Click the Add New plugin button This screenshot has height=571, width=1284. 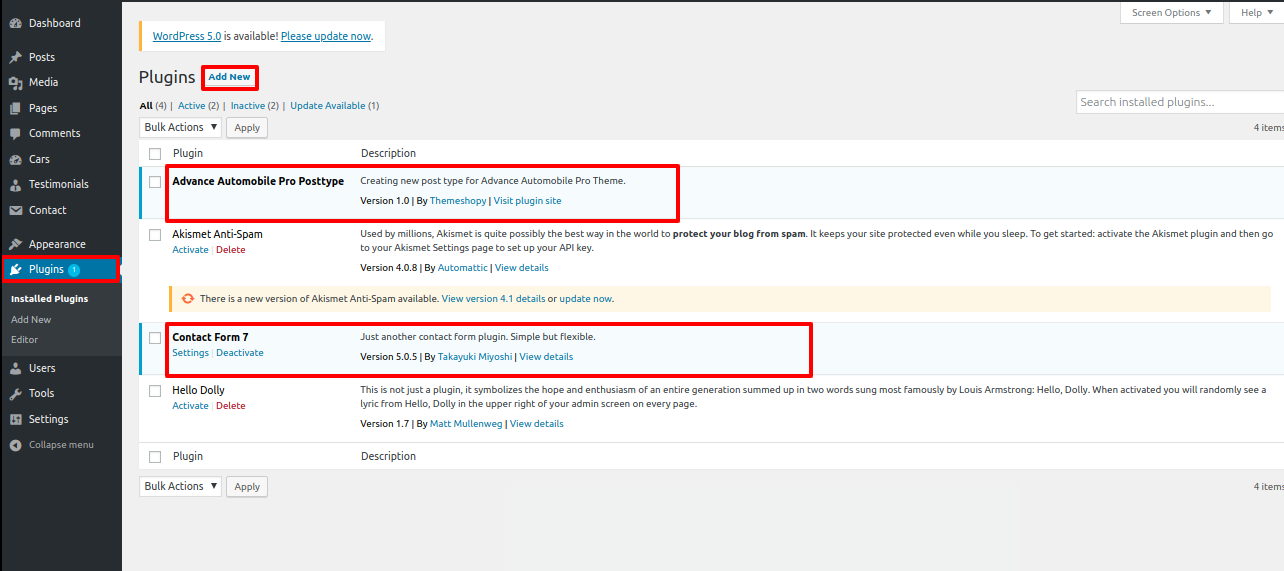coord(229,77)
